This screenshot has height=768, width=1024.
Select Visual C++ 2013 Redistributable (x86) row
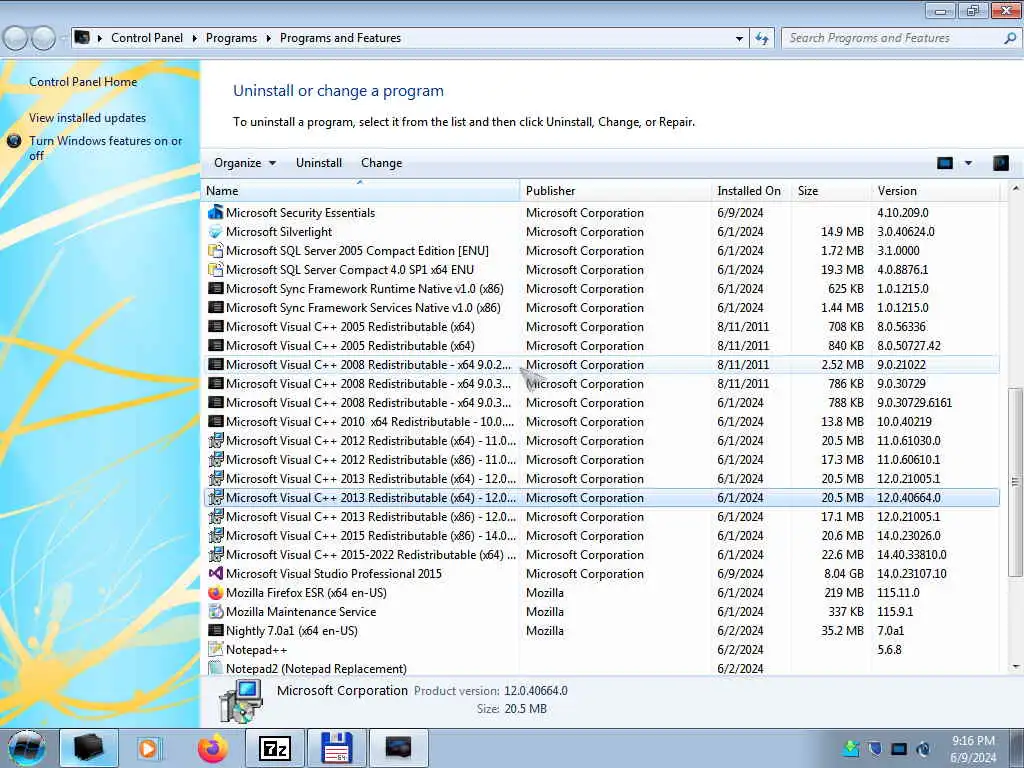pos(601,517)
